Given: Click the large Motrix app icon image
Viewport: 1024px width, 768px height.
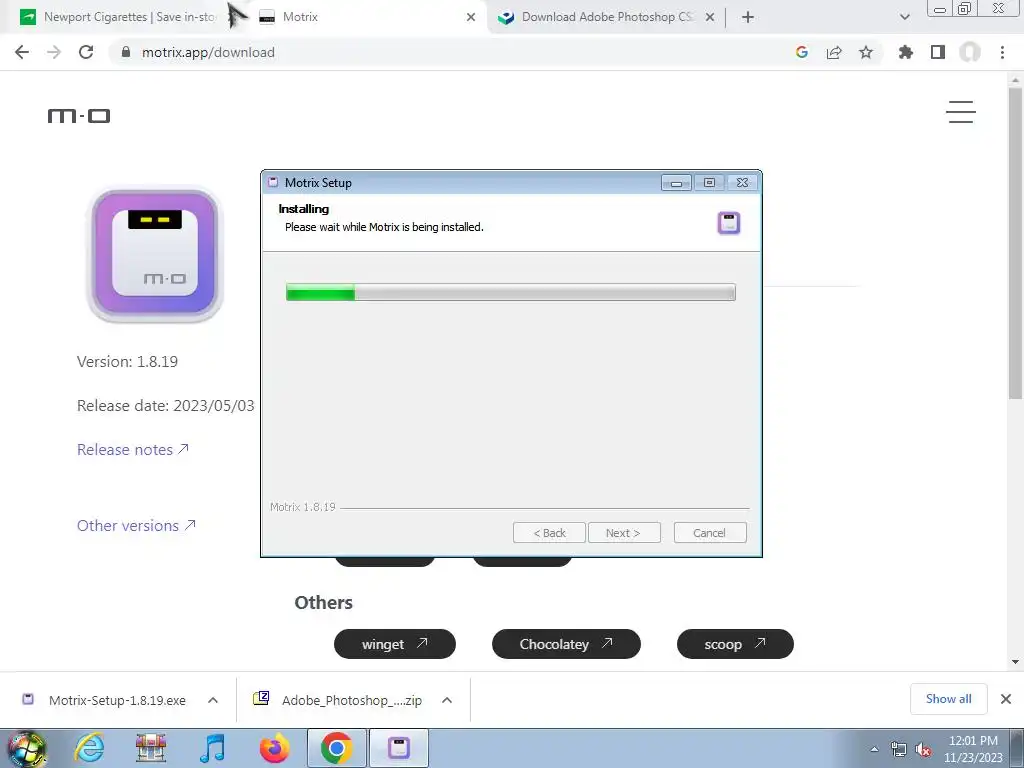Looking at the screenshot, I should click(155, 254).
